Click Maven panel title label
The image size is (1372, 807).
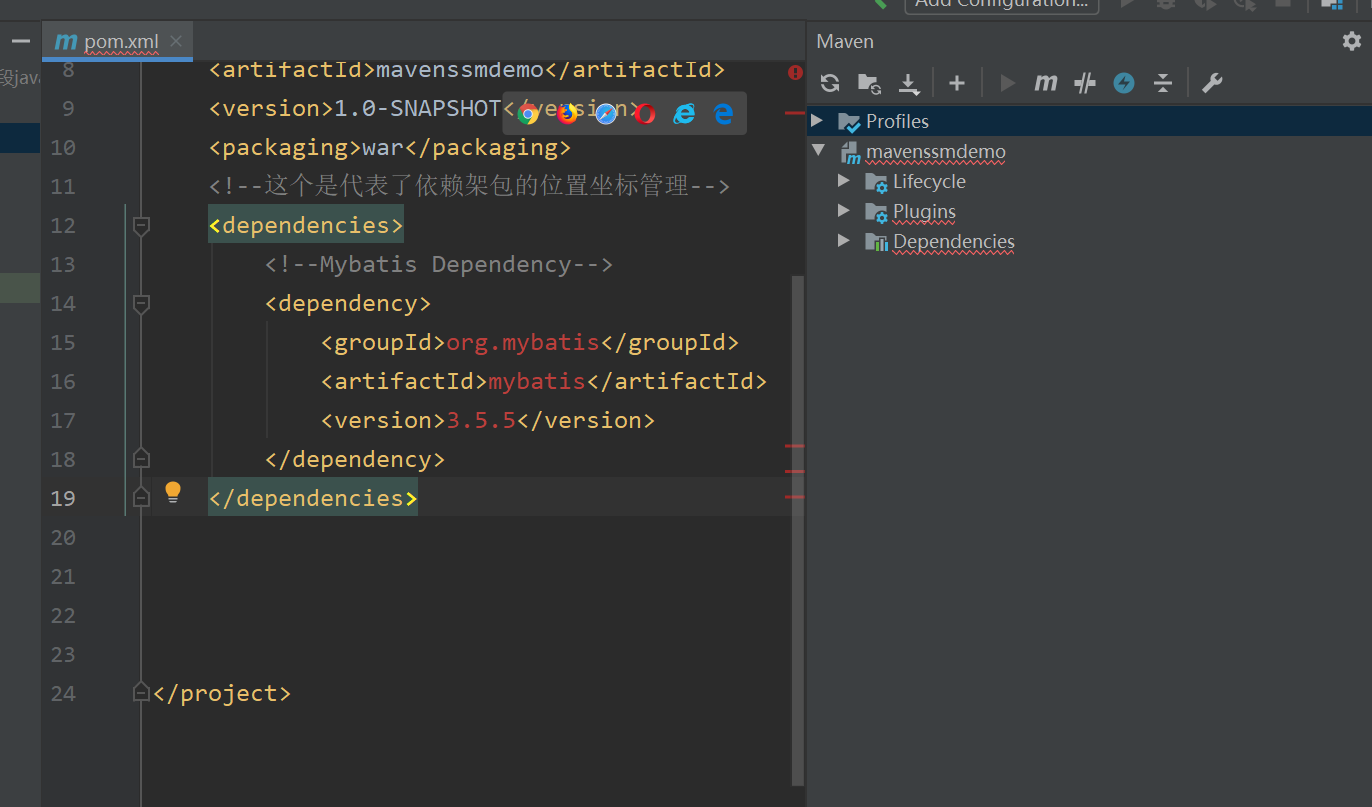(845, 41)
